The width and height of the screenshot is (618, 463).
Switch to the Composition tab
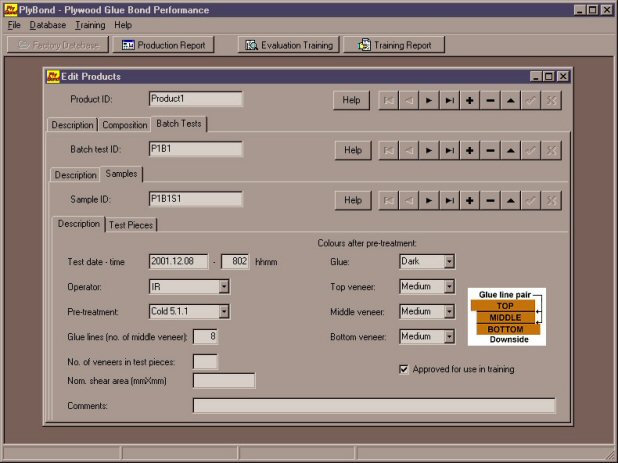[125, 125]
